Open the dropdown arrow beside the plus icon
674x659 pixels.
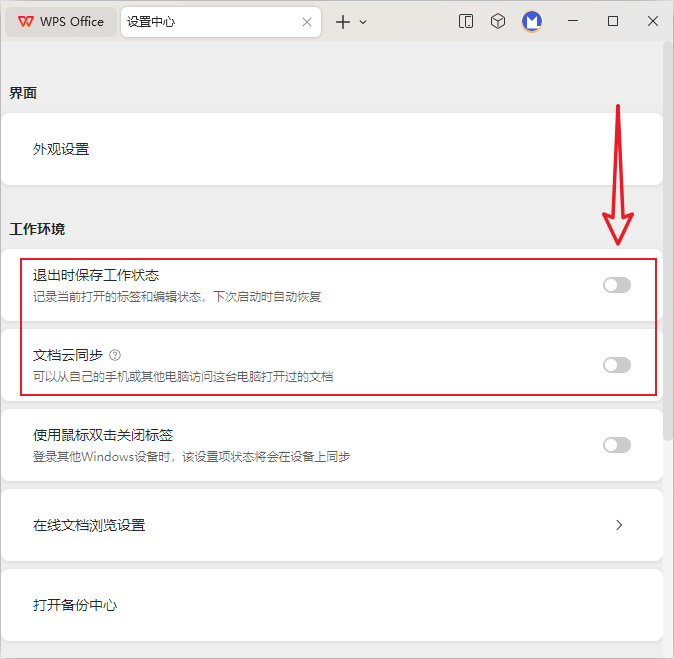(363, 21)
